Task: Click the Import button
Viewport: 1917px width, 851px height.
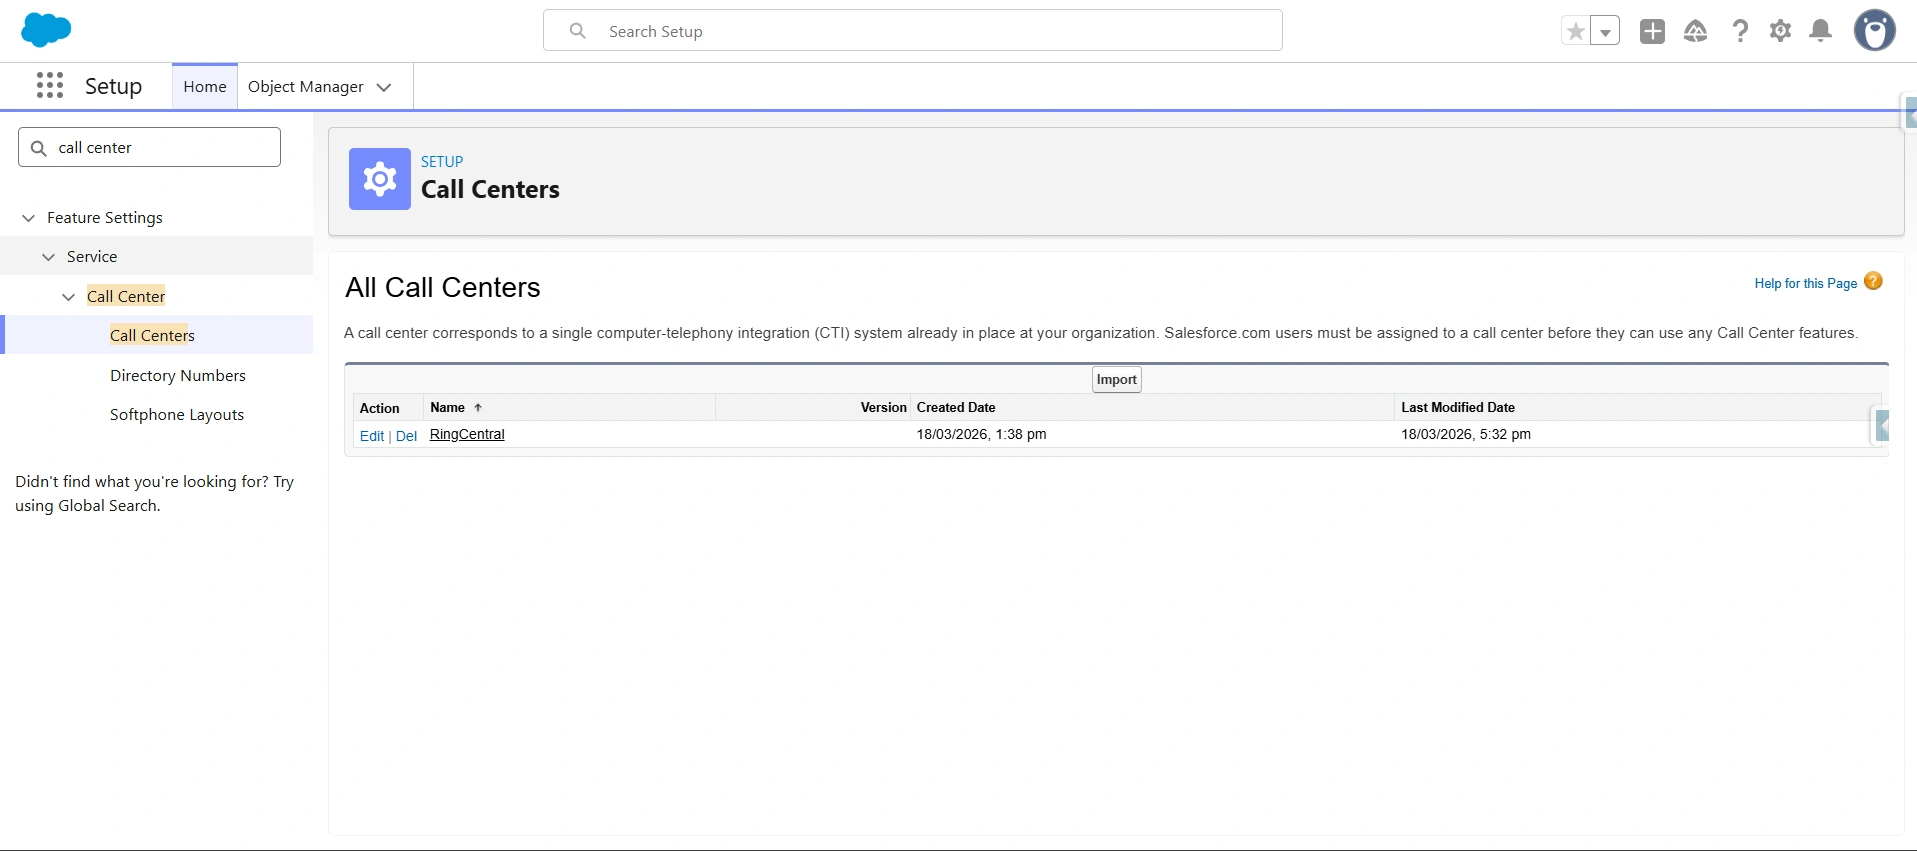Action: click(1116, 380)
